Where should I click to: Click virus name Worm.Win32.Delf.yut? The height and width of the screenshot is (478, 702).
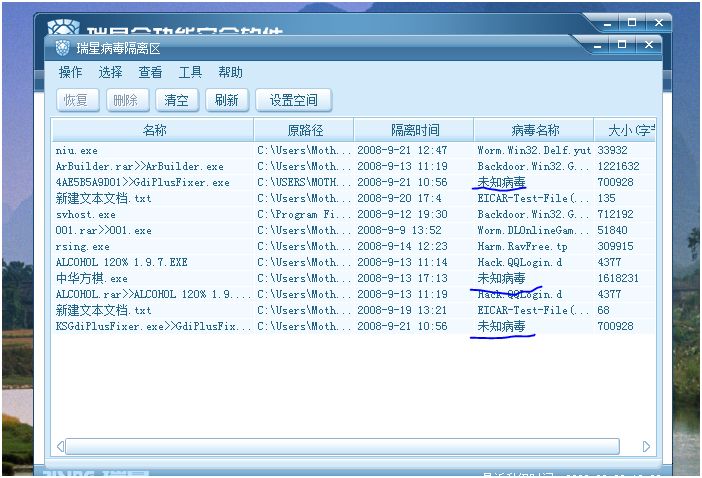point(534,150)
